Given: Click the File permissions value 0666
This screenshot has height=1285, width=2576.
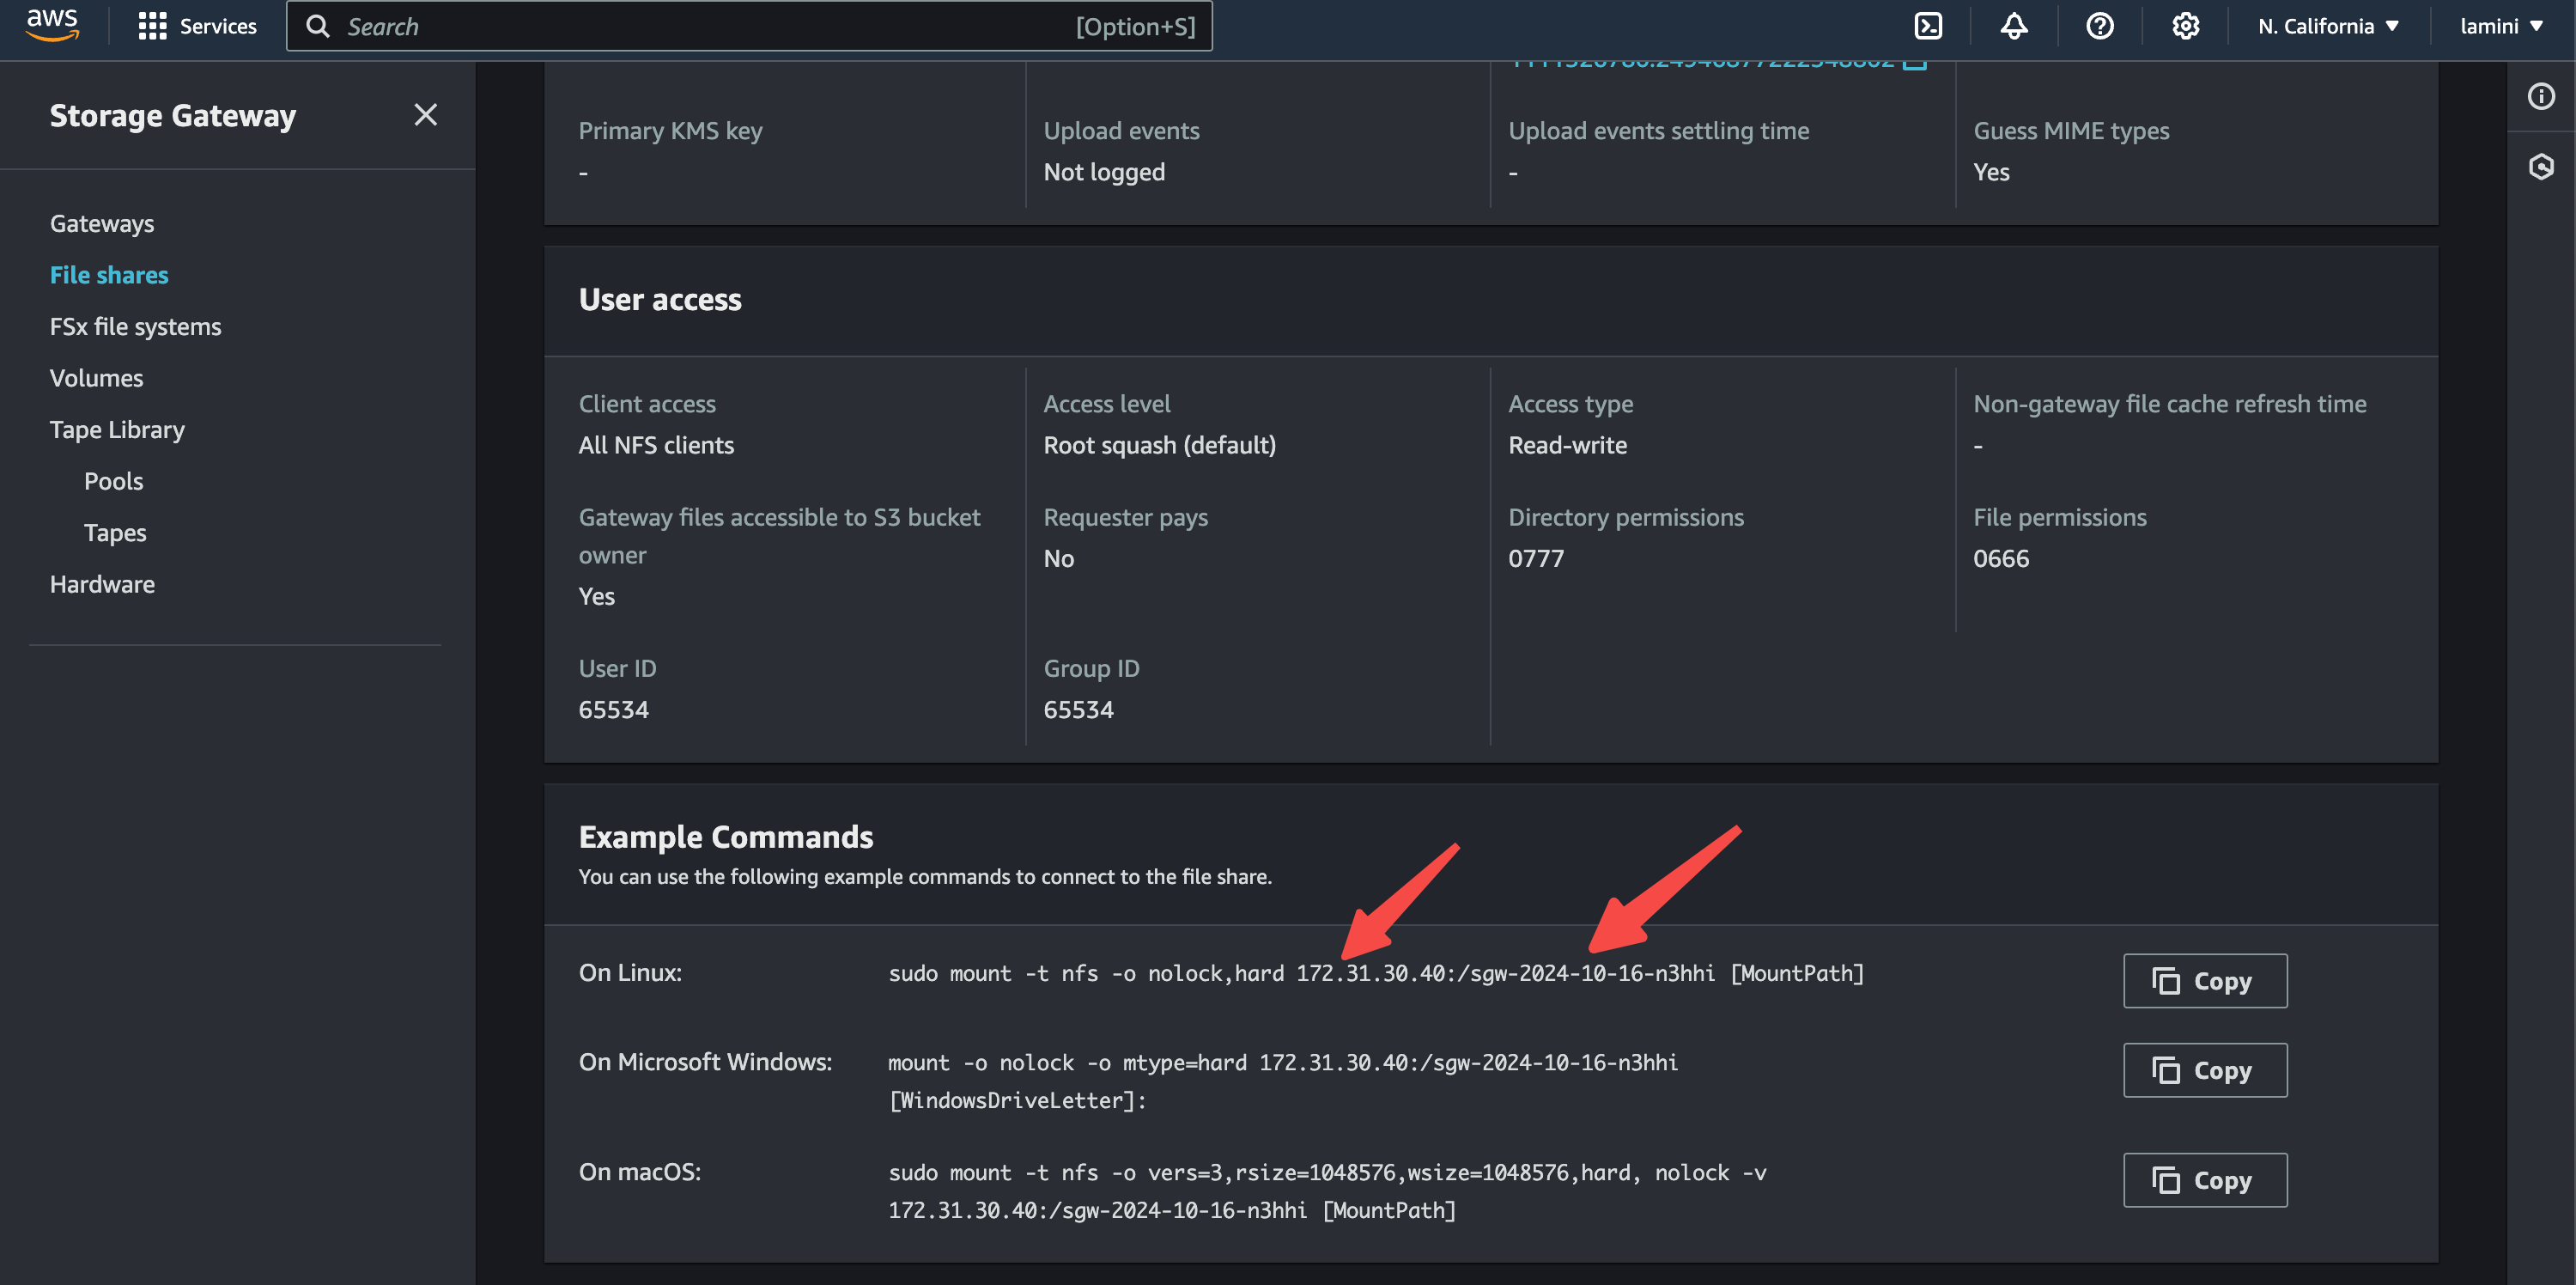Looking at the screenshot, I should (2000, 558).
